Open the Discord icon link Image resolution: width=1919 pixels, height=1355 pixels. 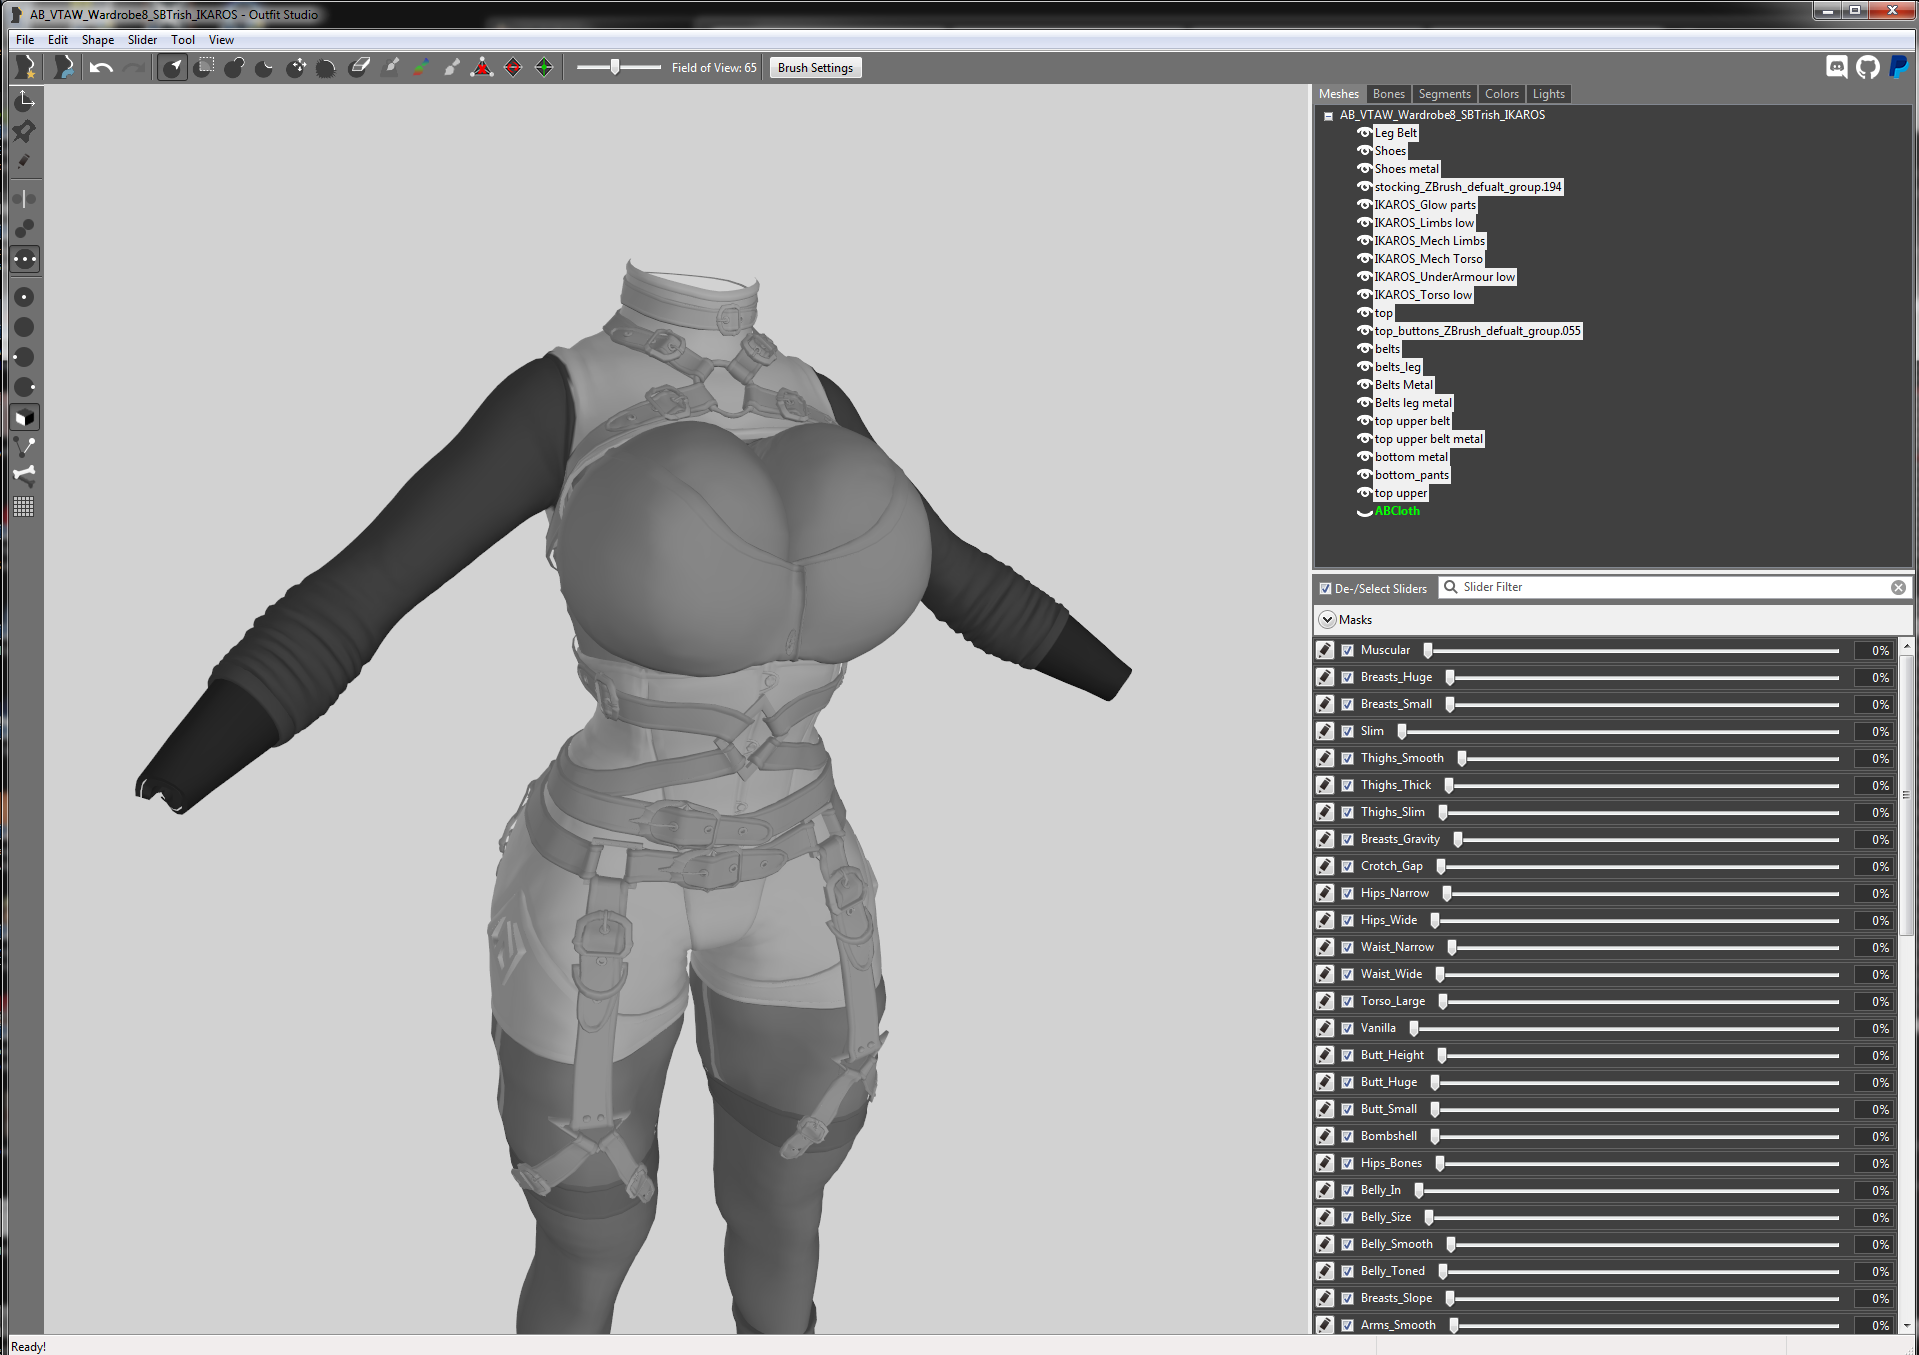[1836, 67]
